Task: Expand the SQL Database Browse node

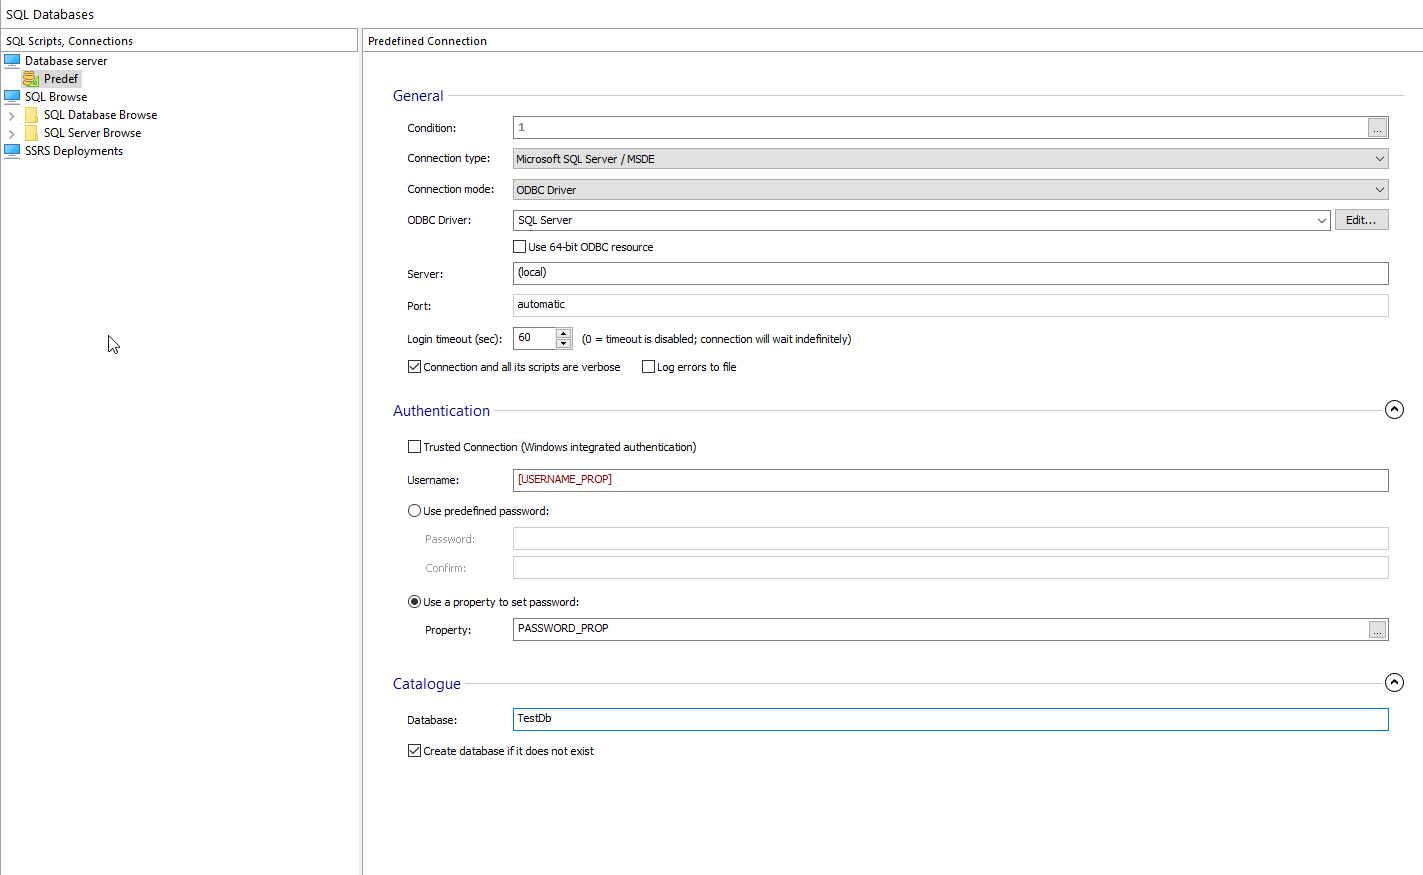Action: (12, 116)
